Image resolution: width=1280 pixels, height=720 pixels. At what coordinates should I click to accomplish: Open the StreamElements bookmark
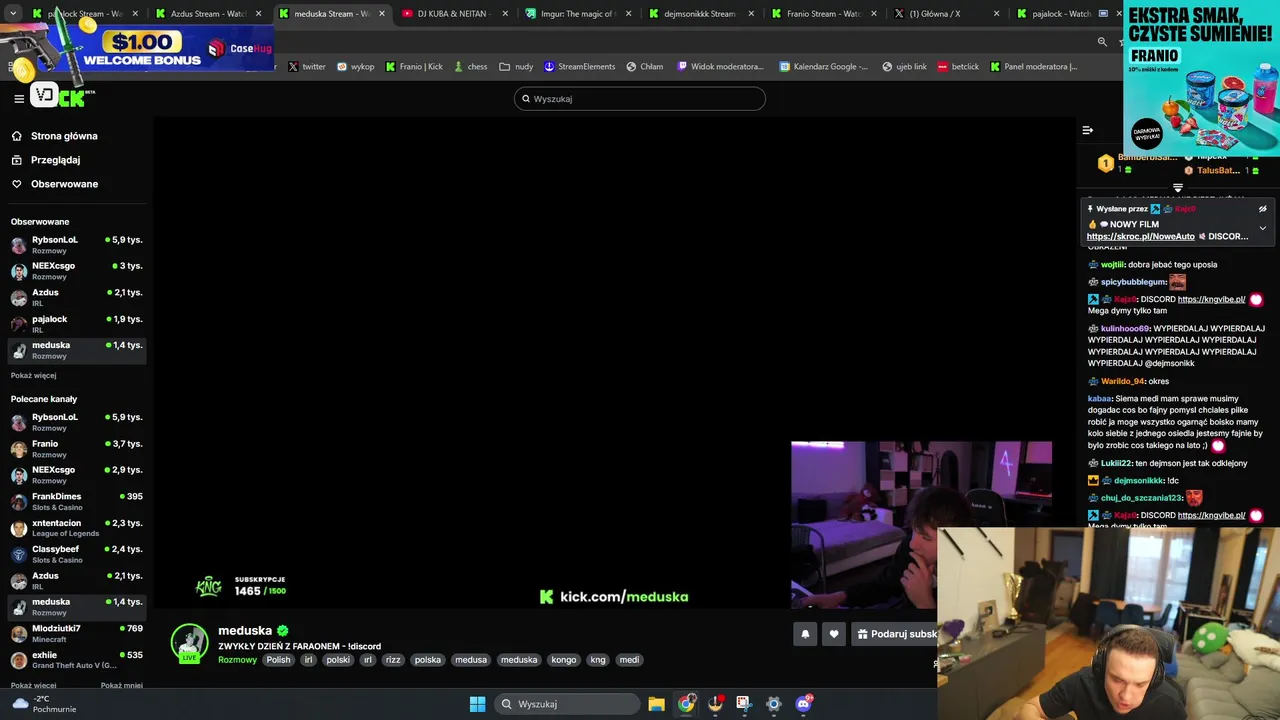click(x=580, y=67)
